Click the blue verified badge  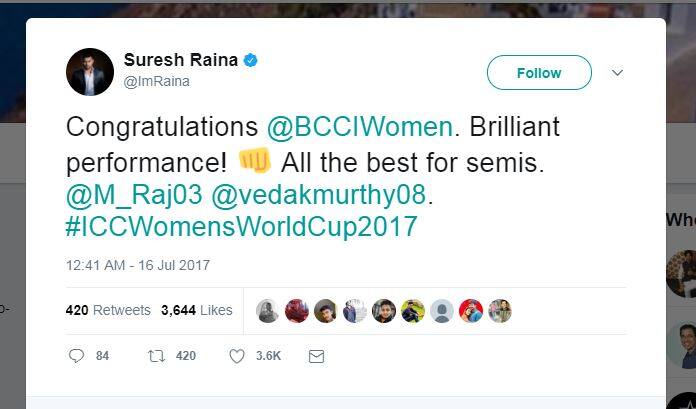tap(251, 60)
